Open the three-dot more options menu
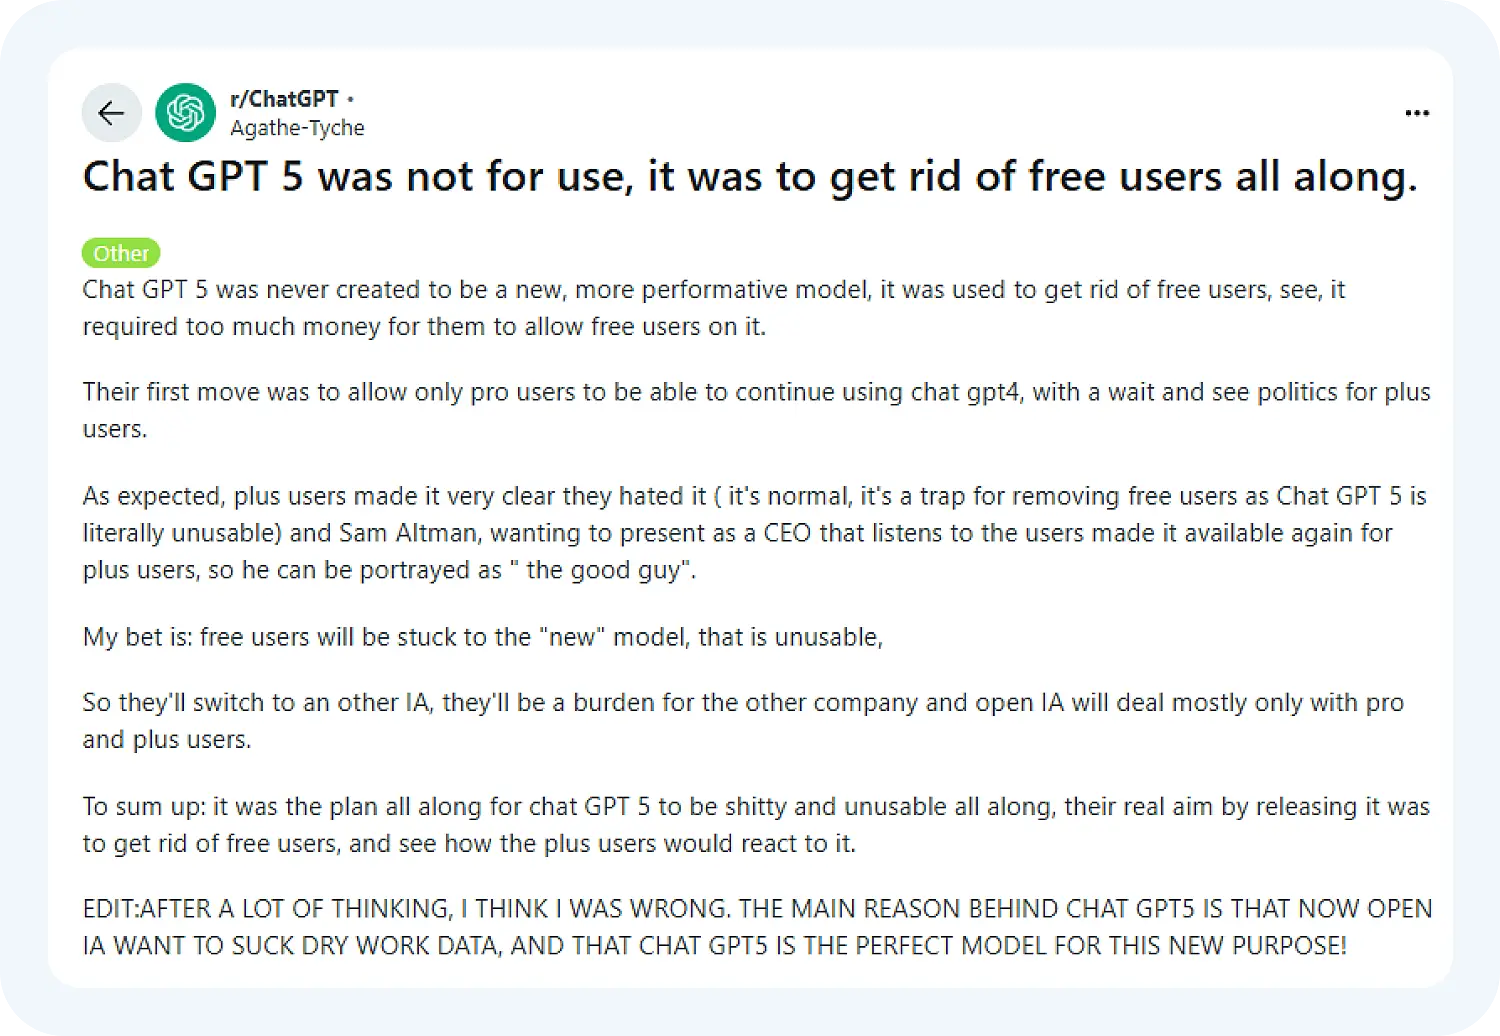Screen dimensions: 1500x1036 [1417, 113]
